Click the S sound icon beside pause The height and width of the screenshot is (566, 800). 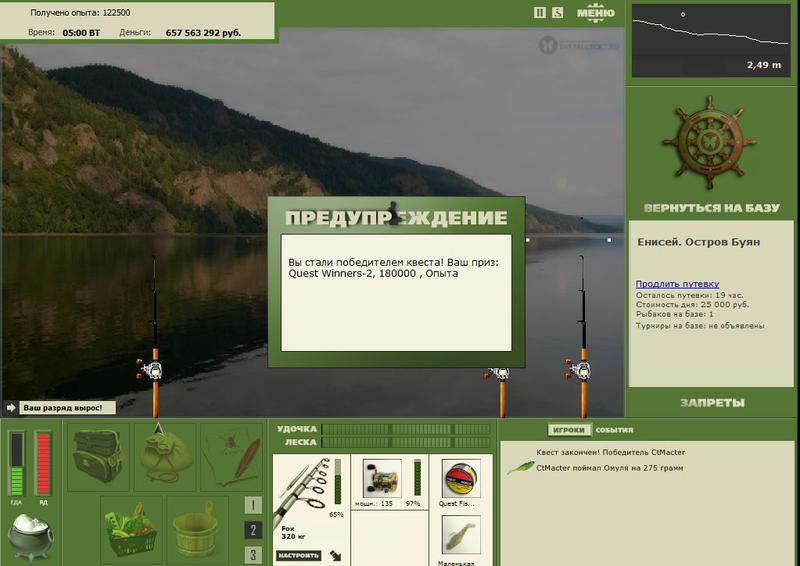tap(558, 12)
